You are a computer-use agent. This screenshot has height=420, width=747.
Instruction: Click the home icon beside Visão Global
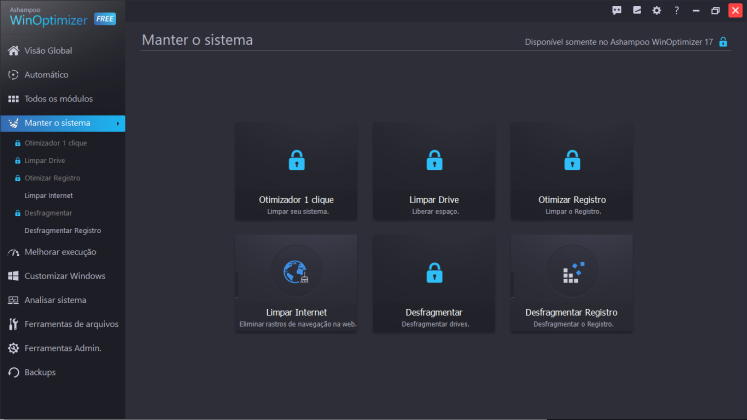tap(13, 50)
